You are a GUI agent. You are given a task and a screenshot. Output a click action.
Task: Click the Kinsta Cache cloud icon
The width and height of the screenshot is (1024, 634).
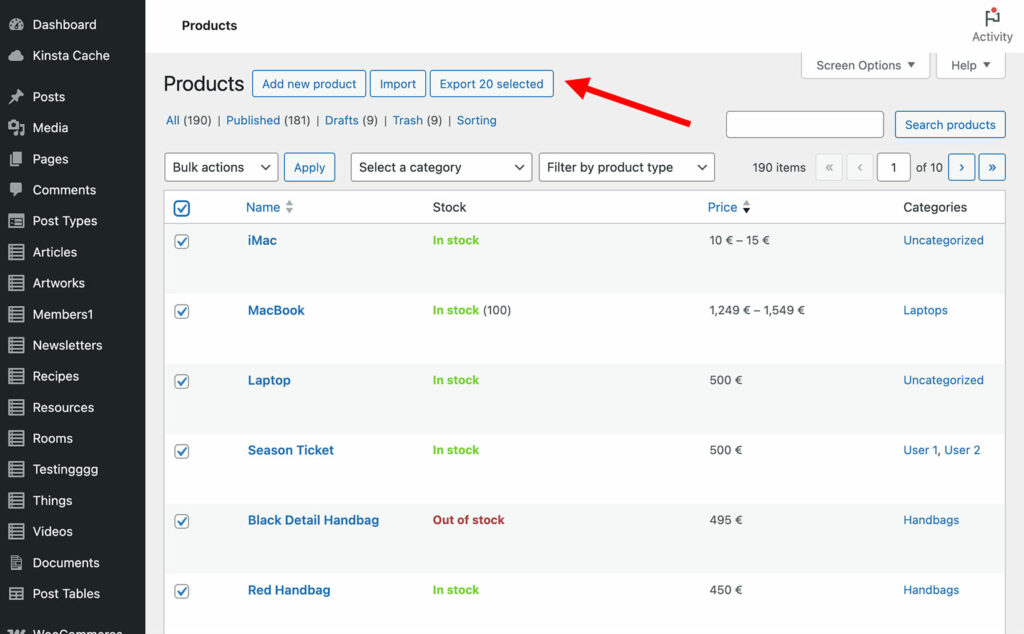tap(16, 55)
